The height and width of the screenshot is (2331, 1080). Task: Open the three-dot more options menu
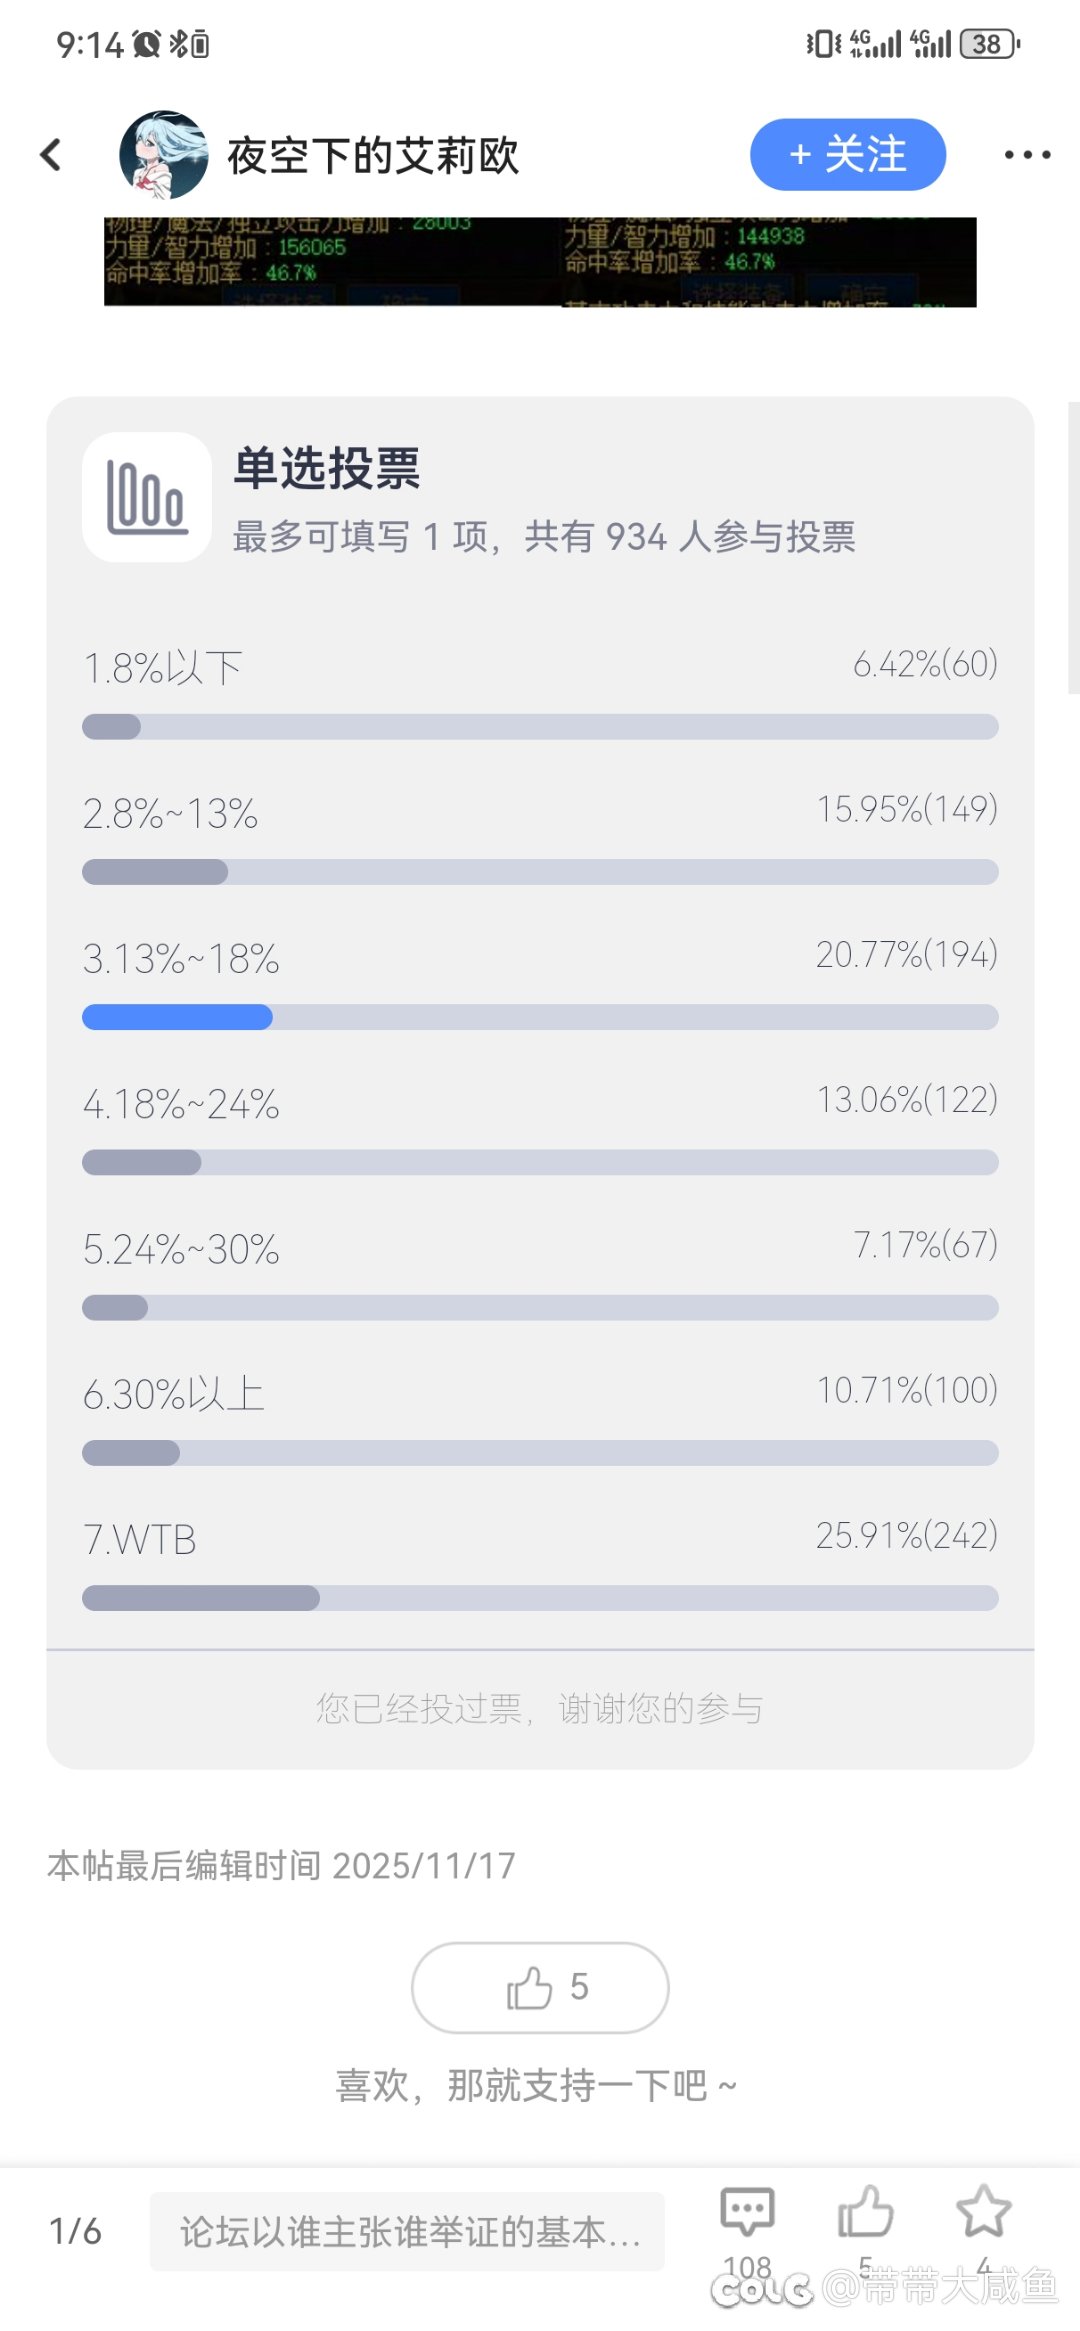tap(1027, 155)
